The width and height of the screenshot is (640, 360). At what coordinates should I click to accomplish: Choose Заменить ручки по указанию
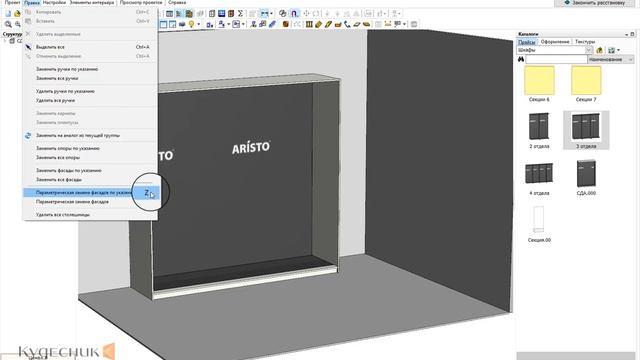(x=90, y=69)
